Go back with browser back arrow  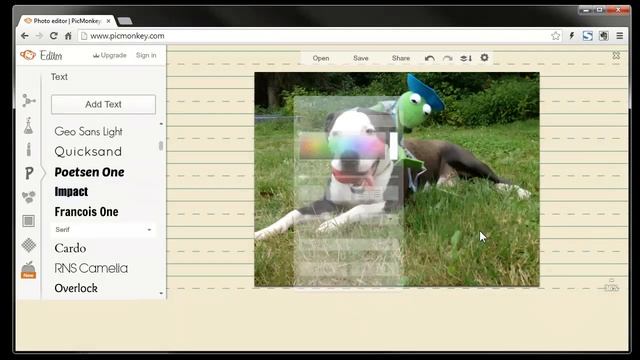click(x=24, y=36)
